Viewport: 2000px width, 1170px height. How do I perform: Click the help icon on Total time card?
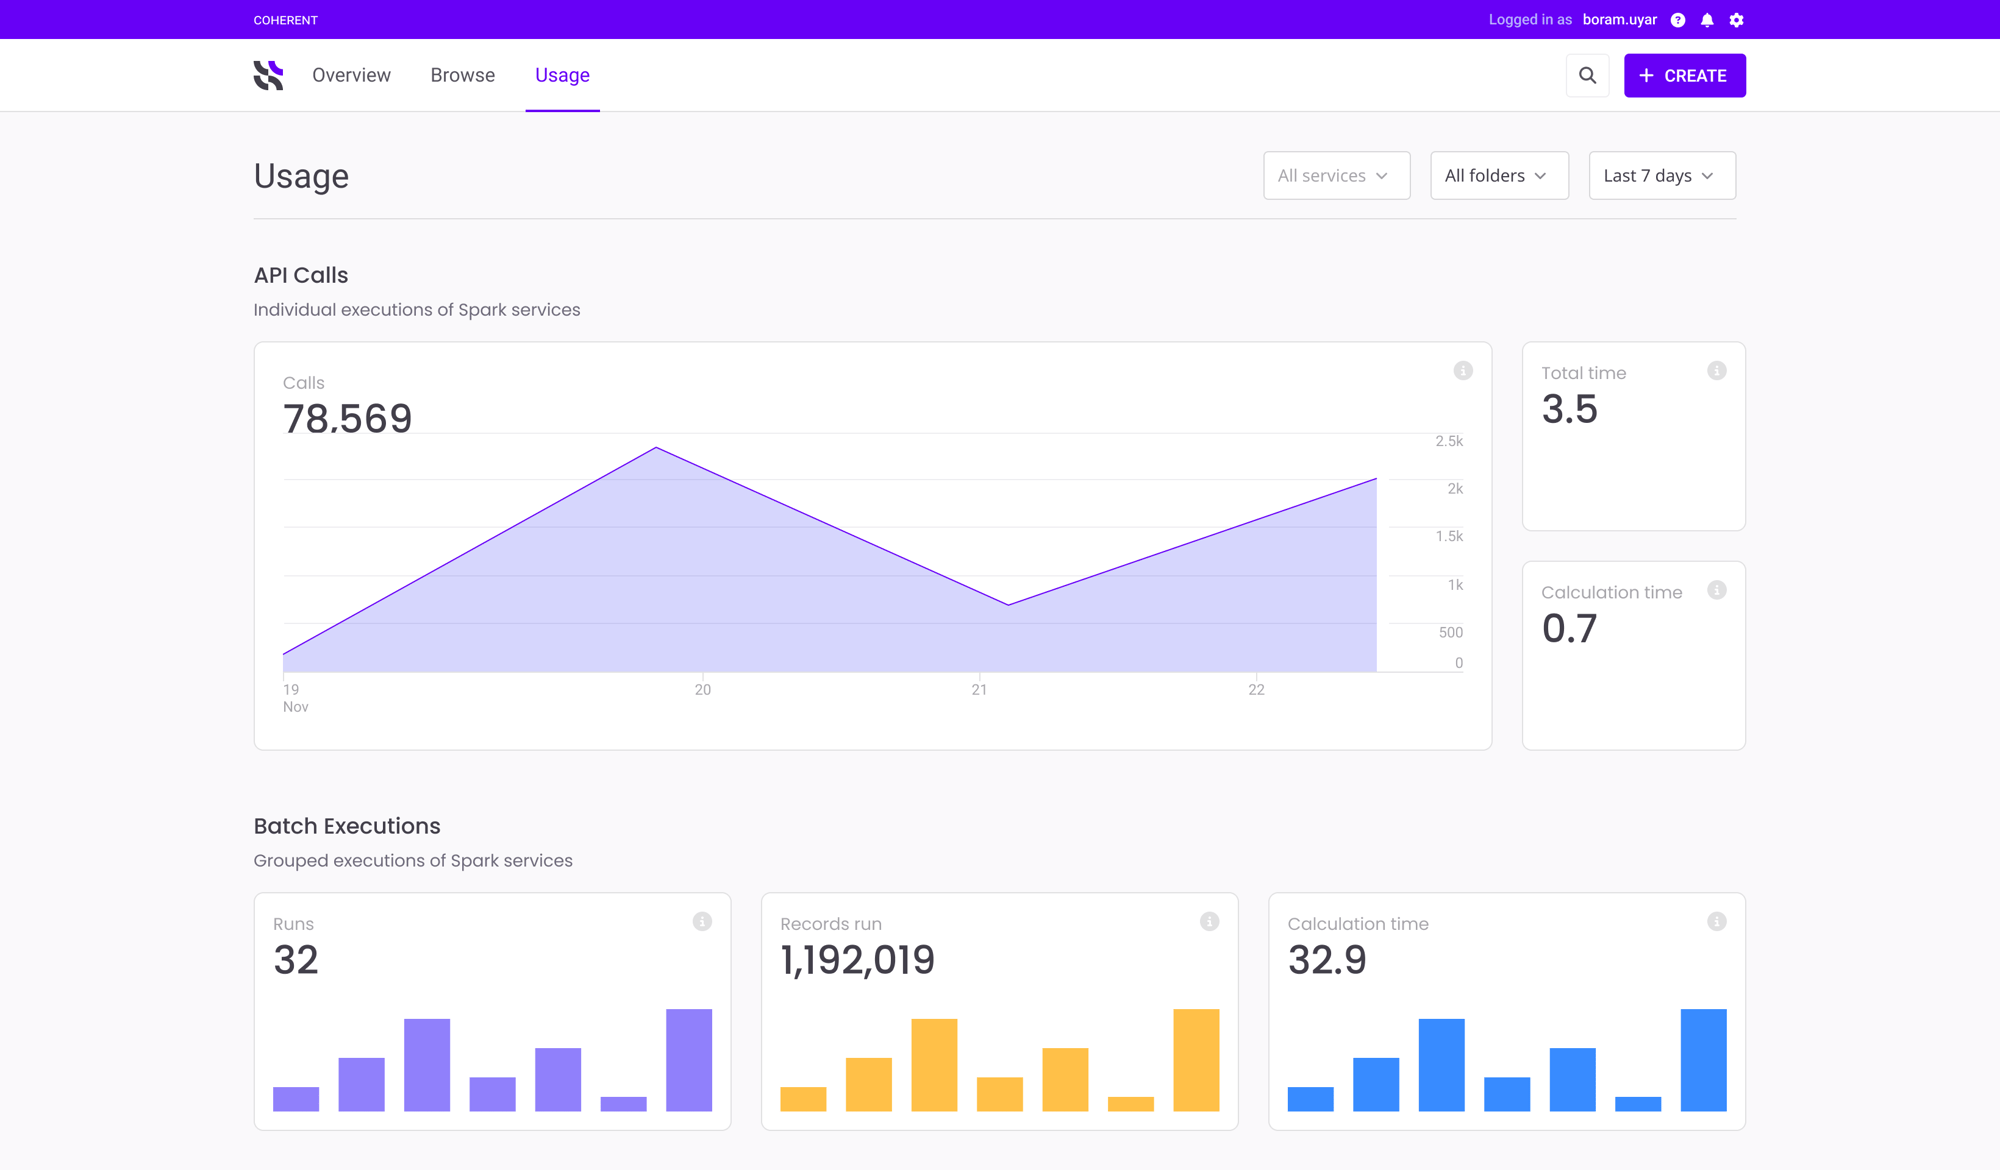click(x=1717, y=370)
